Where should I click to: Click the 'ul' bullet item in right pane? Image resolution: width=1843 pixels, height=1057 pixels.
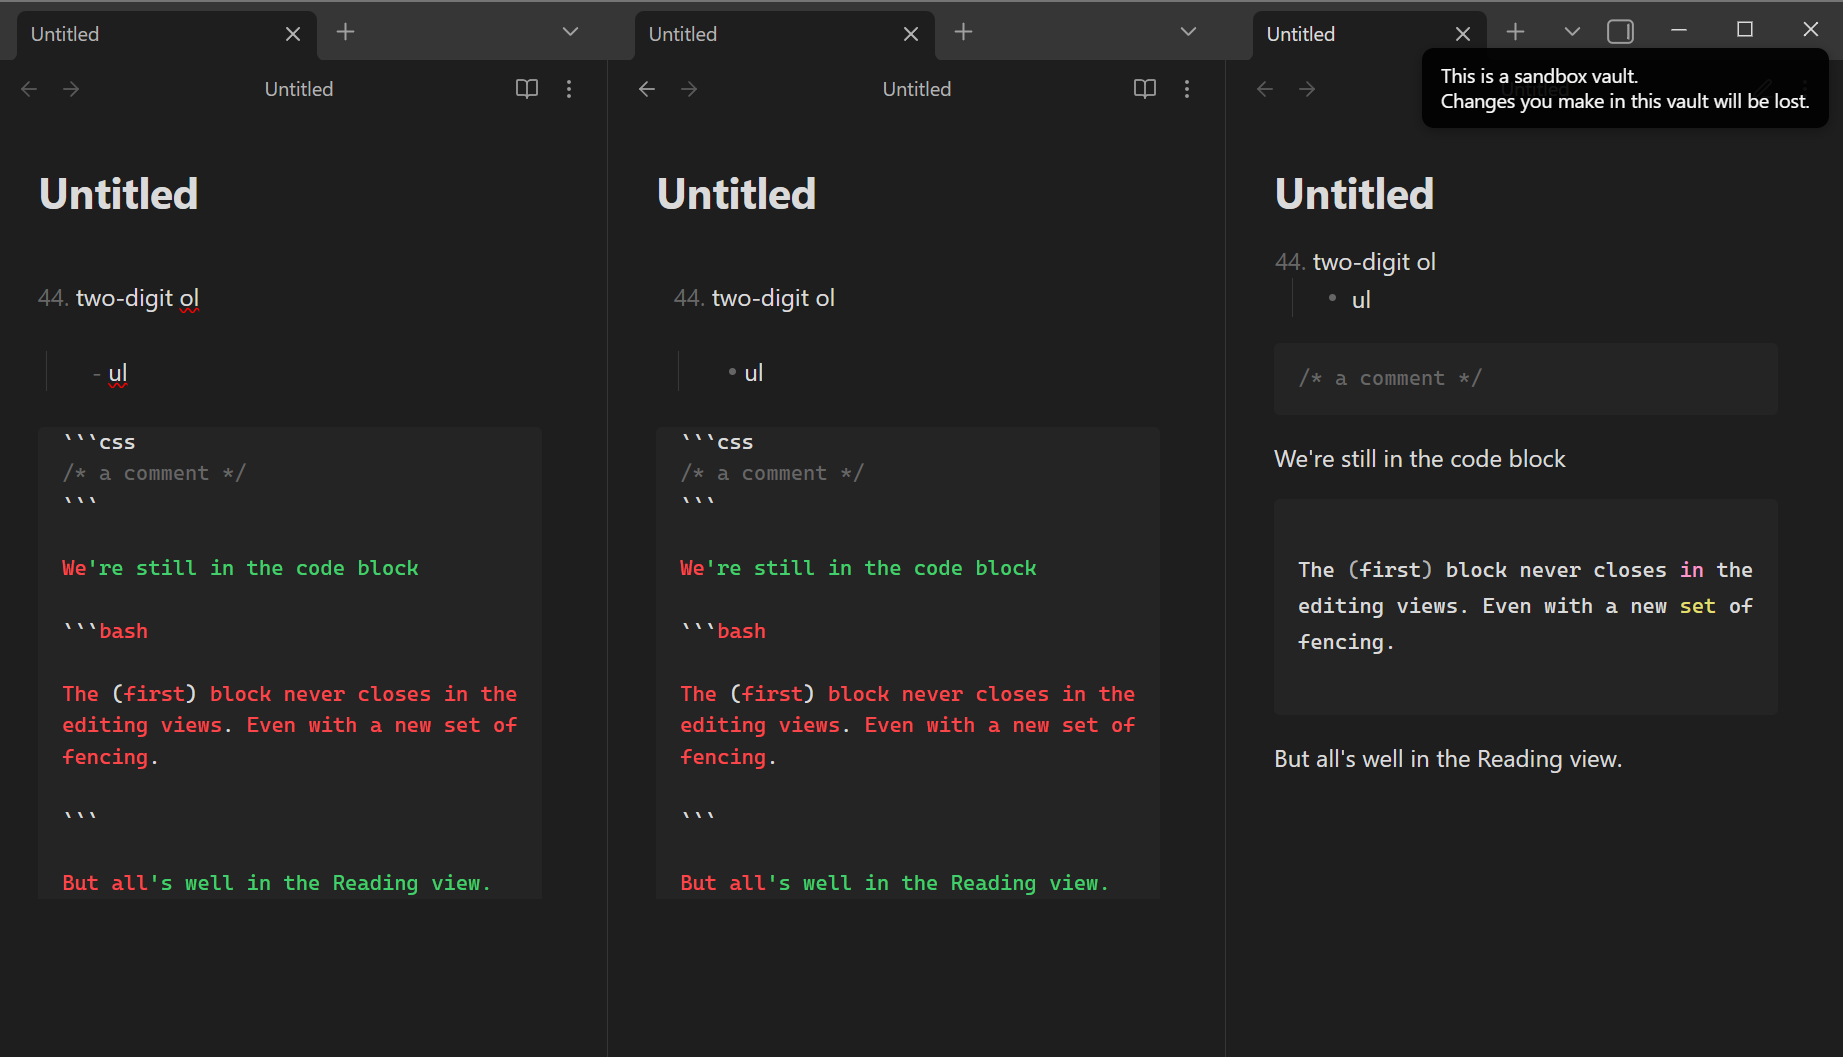coord(1350,300)
